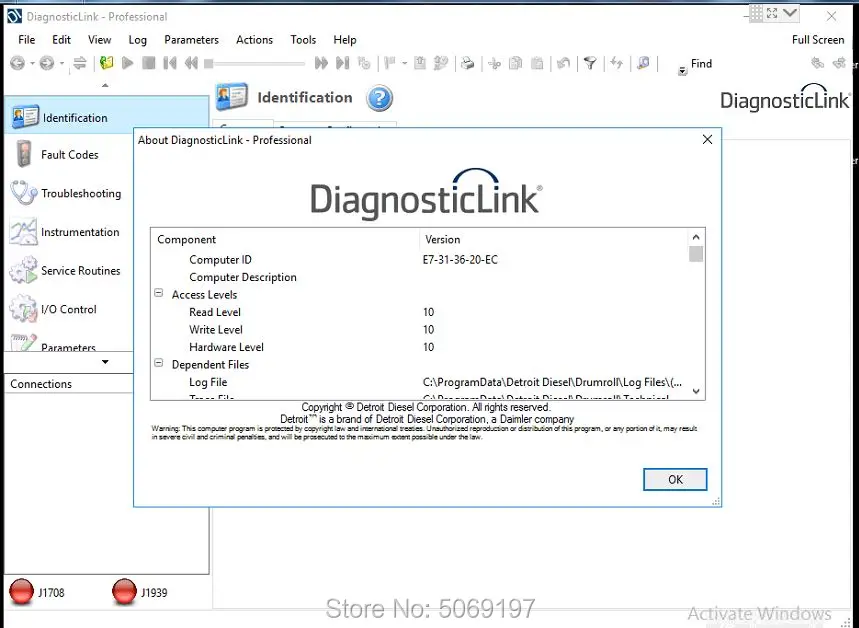Open the Tools menu
The image size is (859, 628).
point(303,39)
